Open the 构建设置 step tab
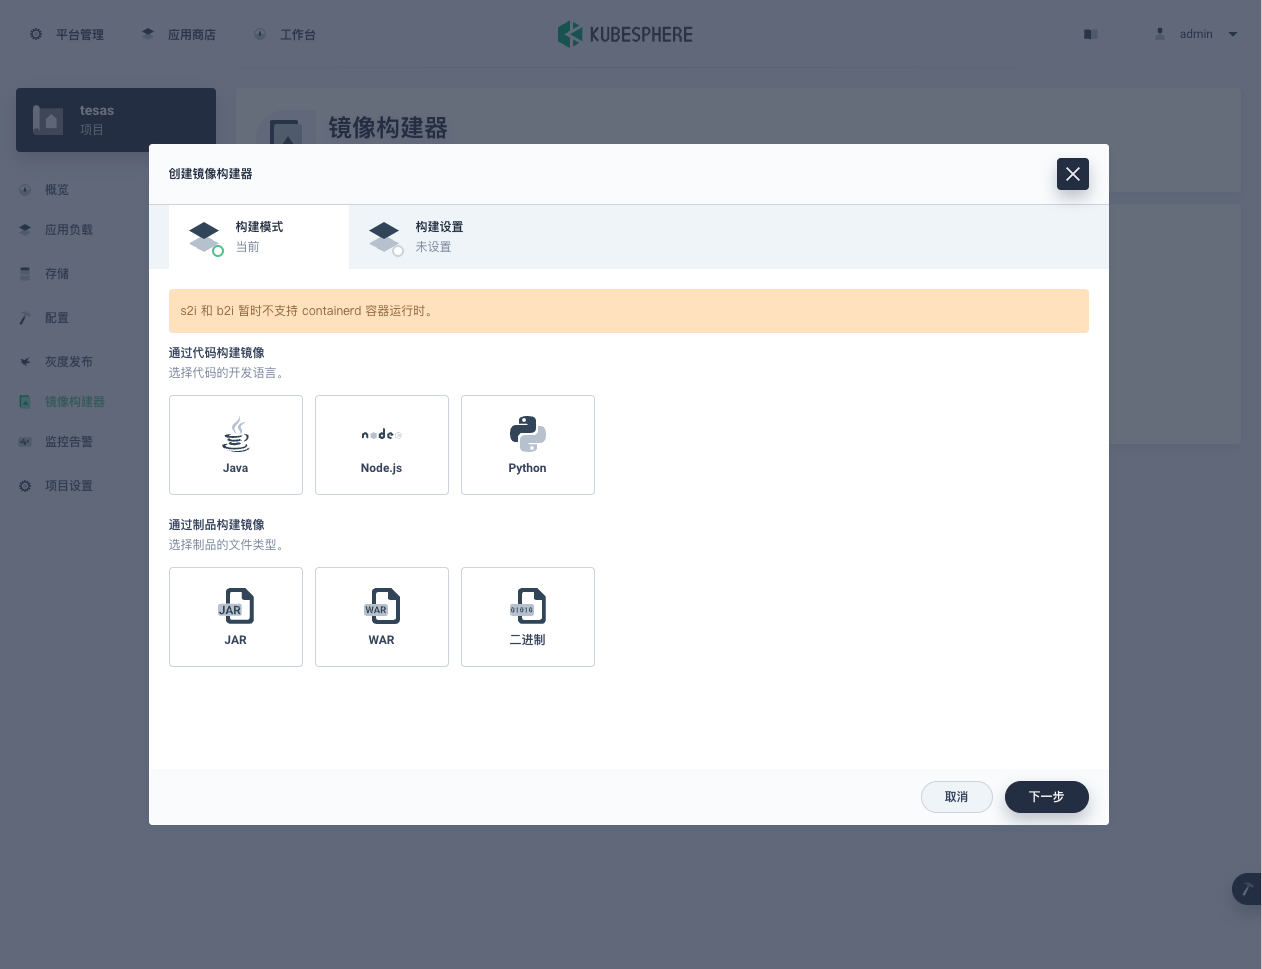The image size is (1262, 969). 439,237
